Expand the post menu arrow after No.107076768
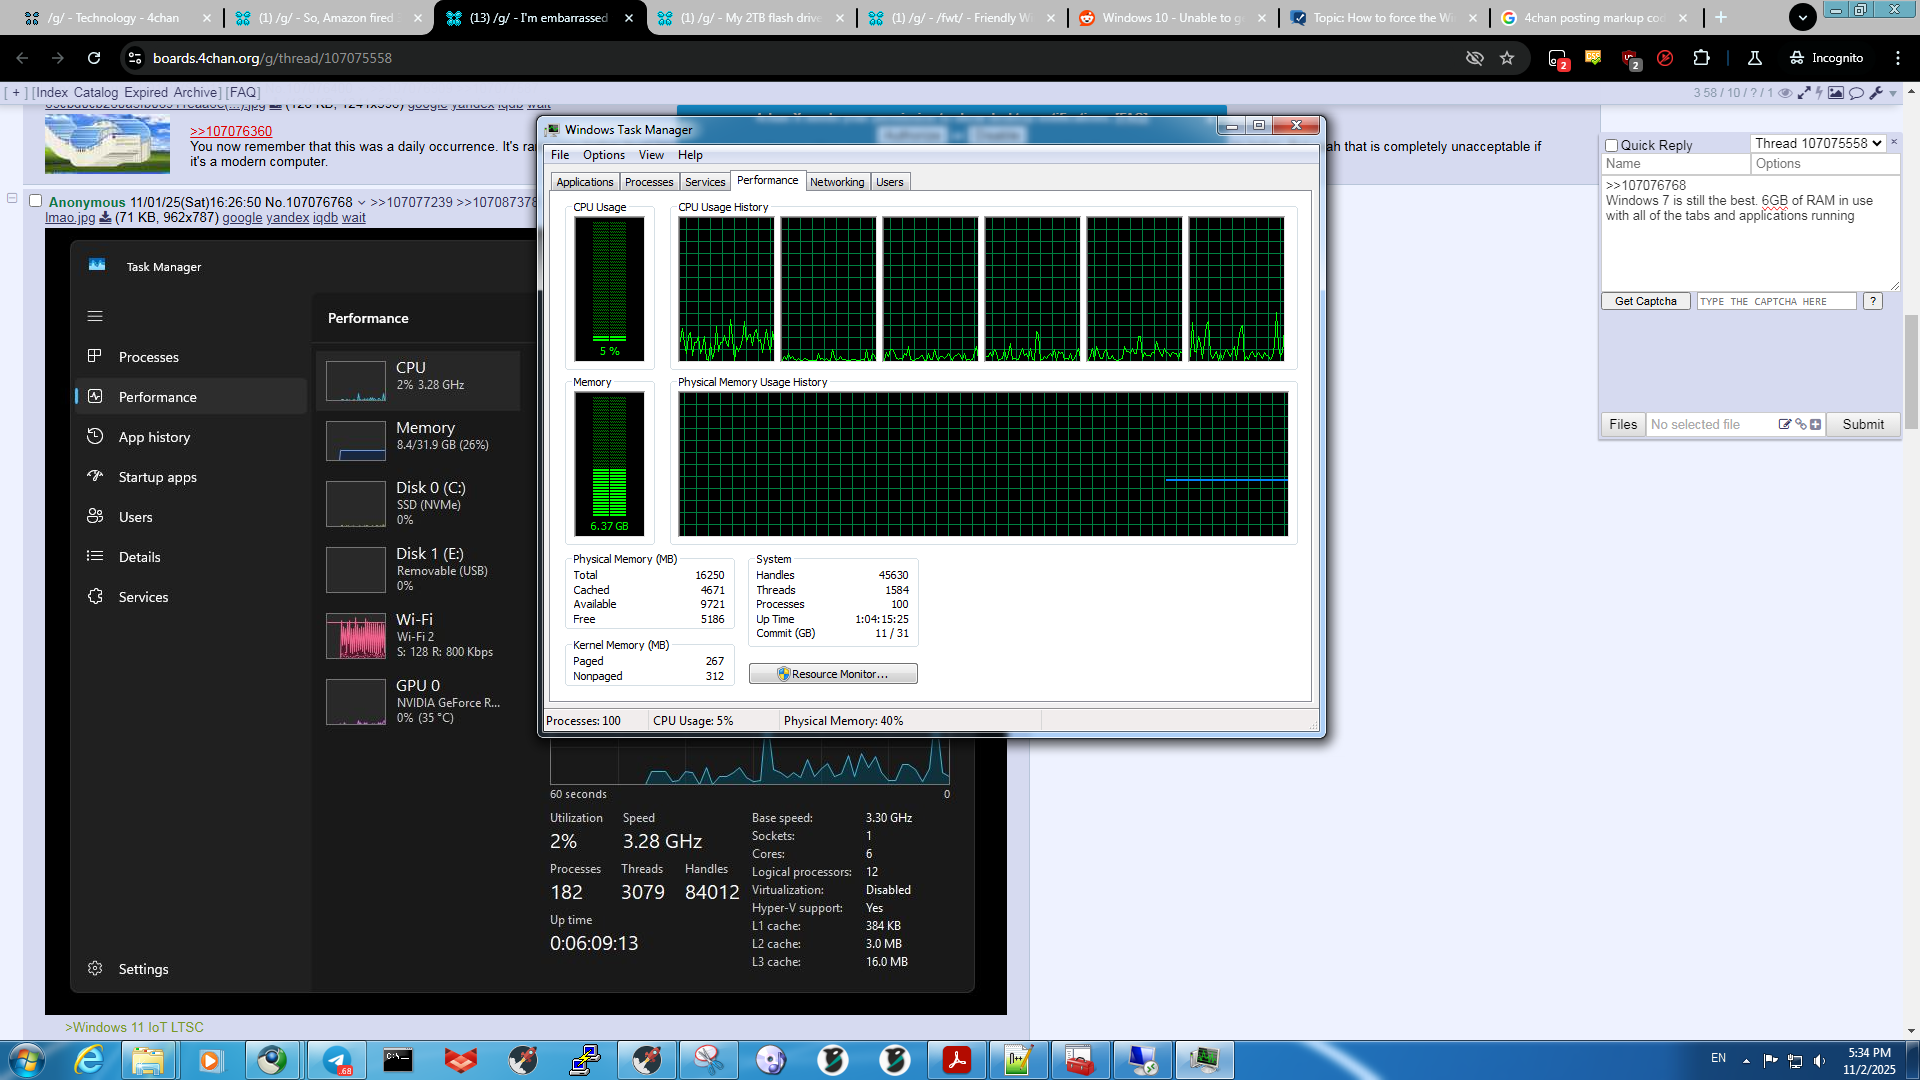1920x1080 pixels. [362, 203]
